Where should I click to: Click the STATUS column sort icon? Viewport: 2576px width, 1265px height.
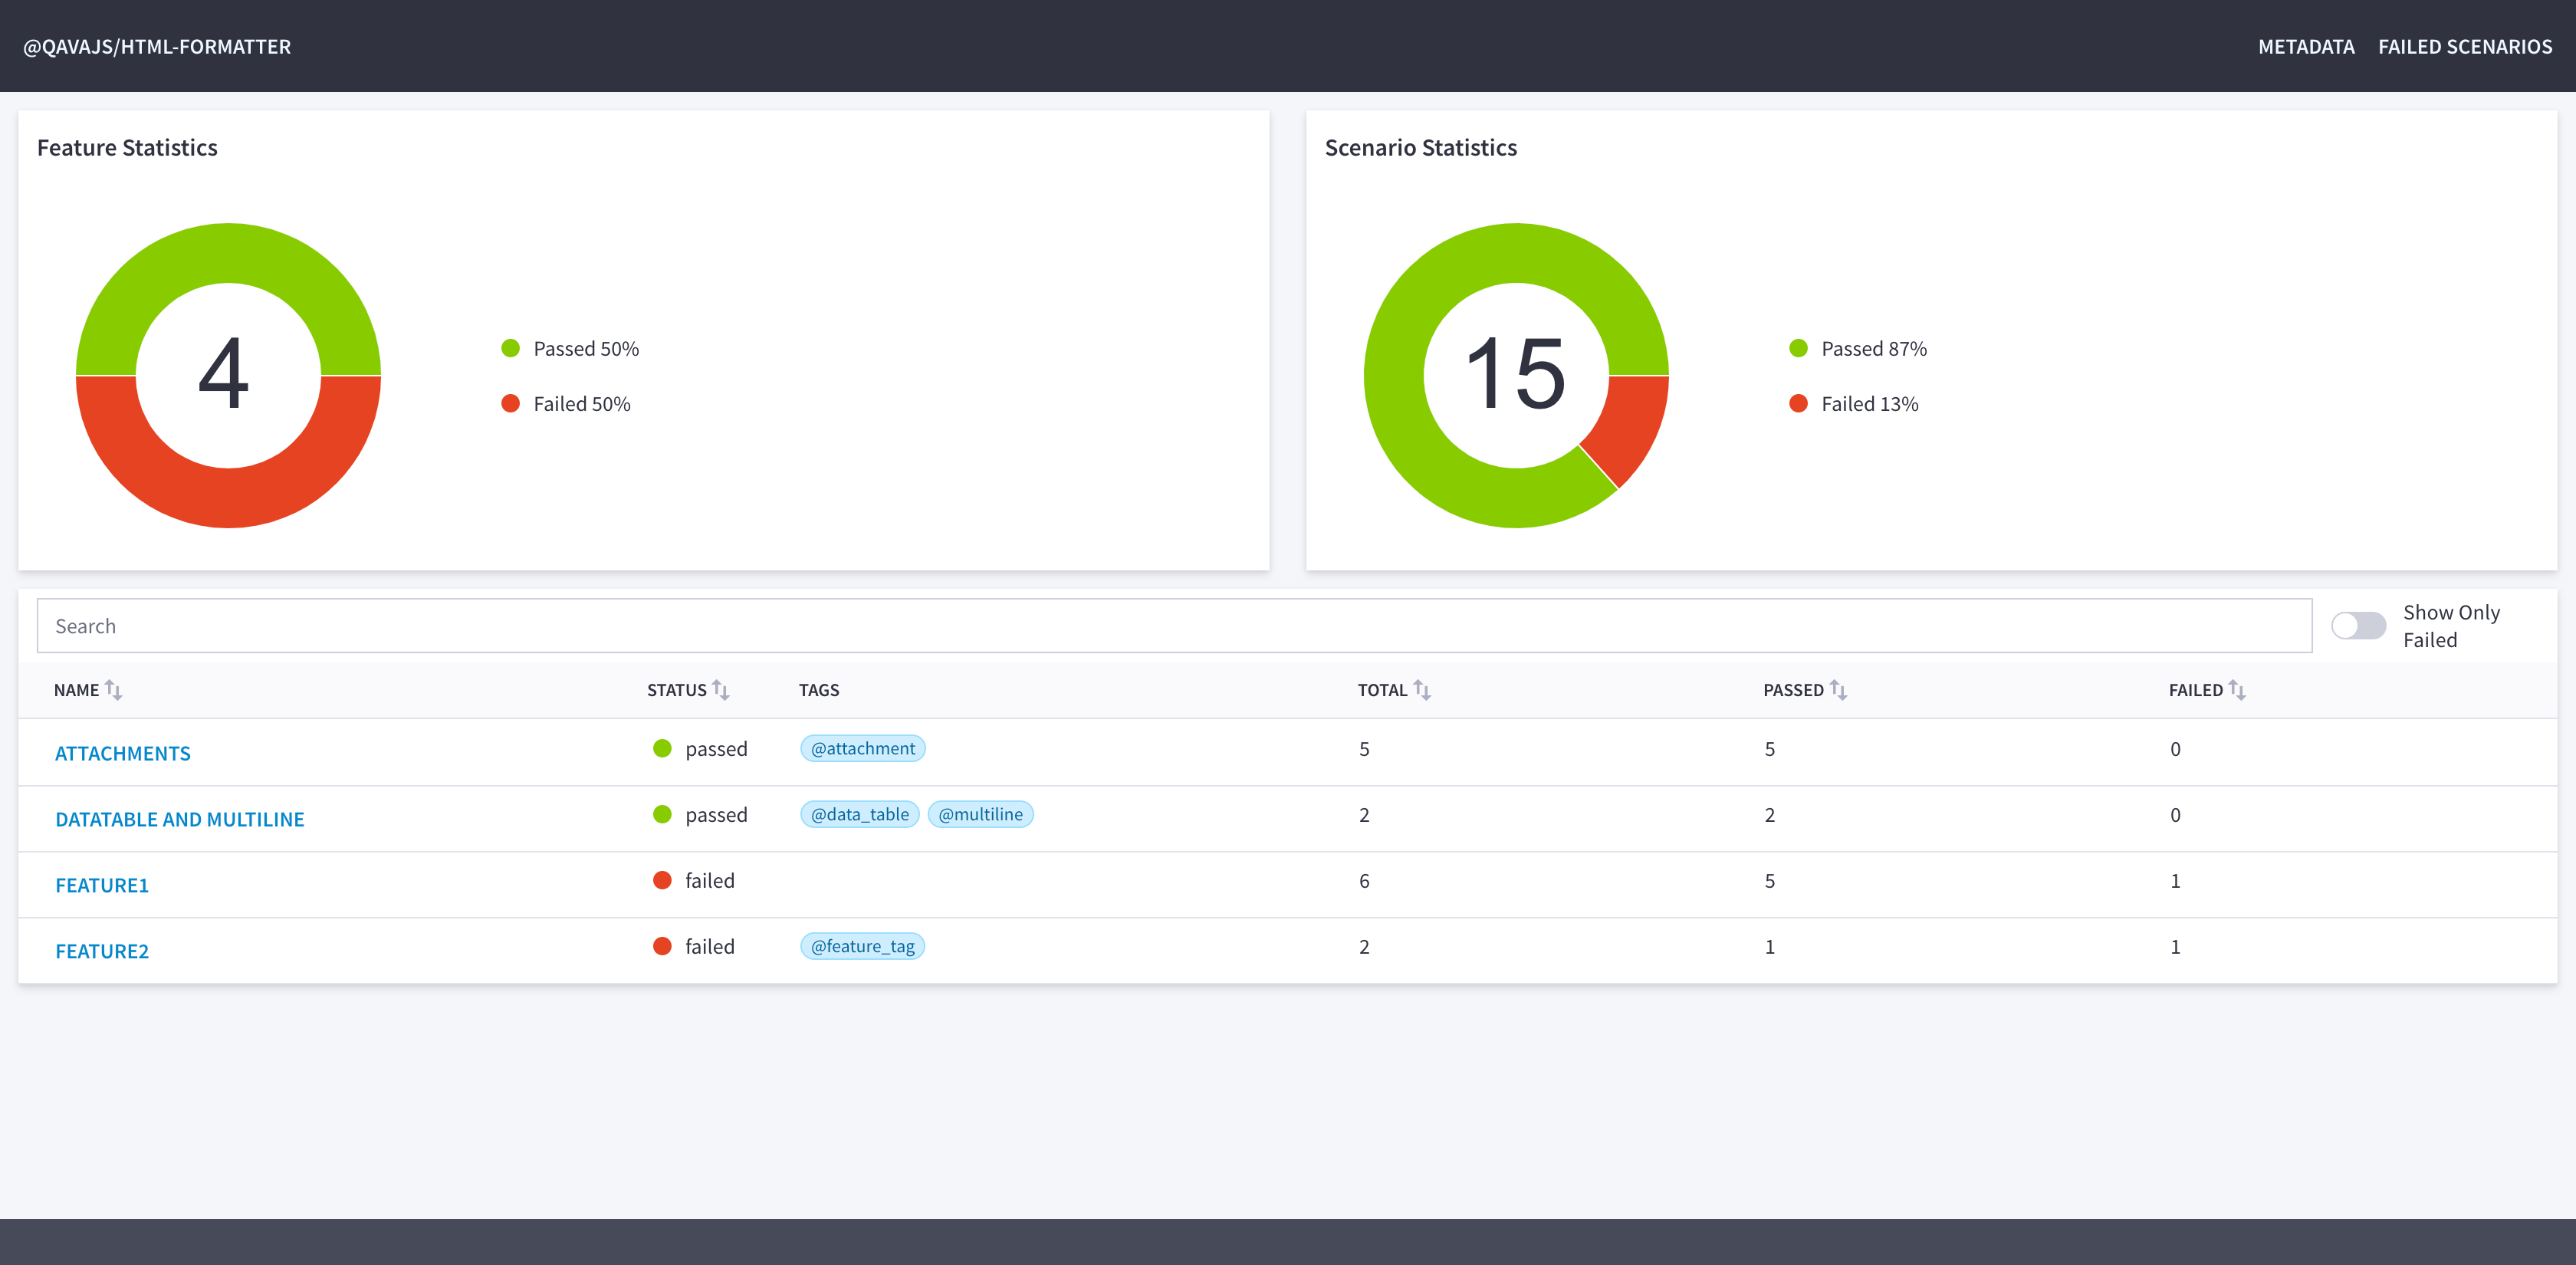point(720,690)
